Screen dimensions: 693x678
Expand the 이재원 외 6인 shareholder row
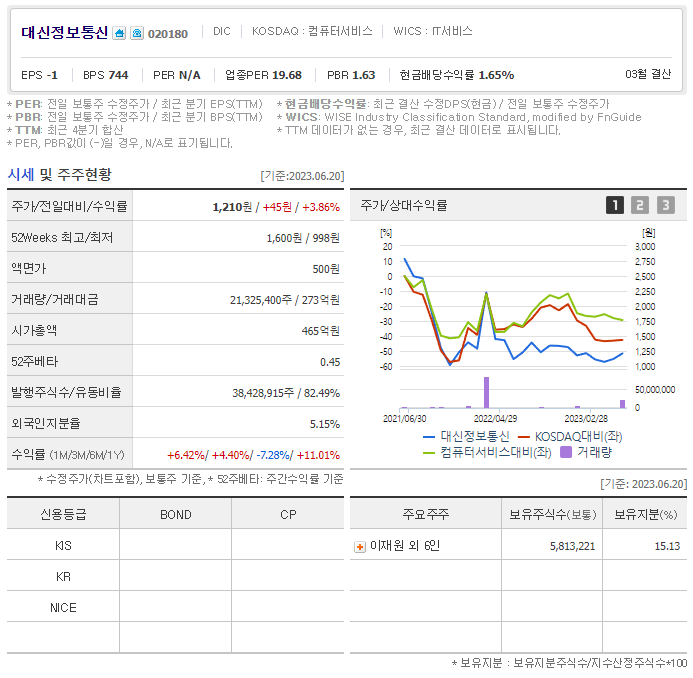pyautogui.click(x=360, y=547)
